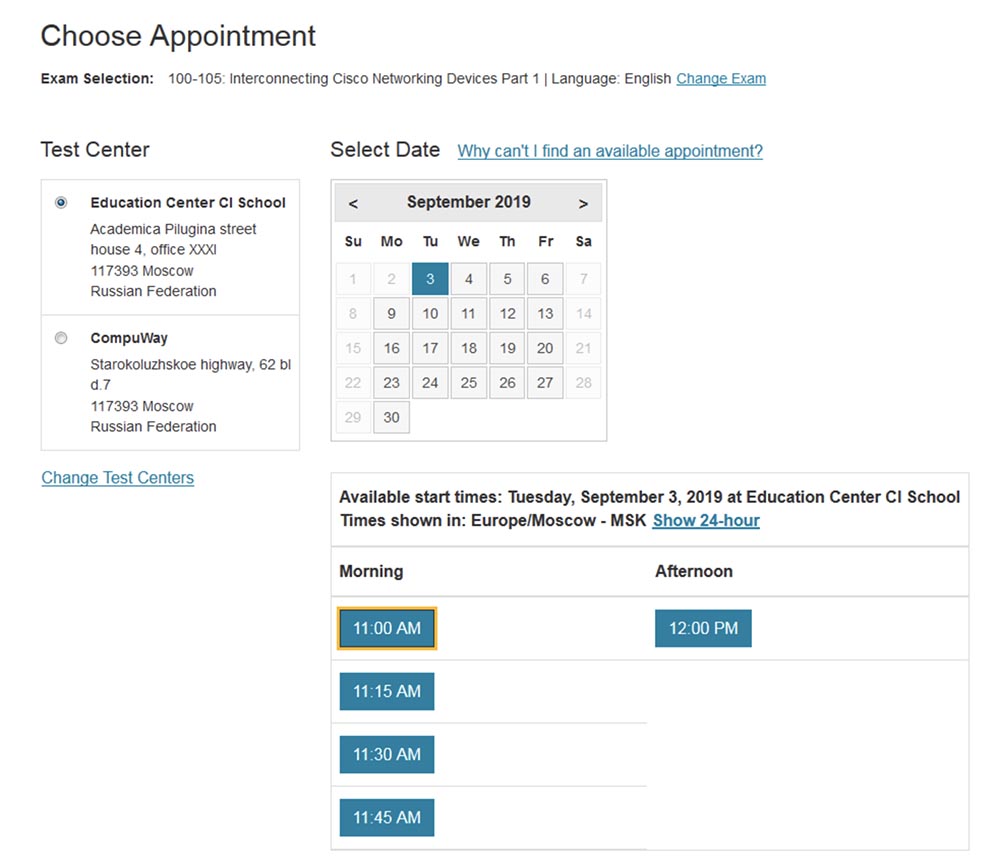This screenshot has height=864, width=1000.
Task: Choose September 13 on the calendar
Action: 545,314
